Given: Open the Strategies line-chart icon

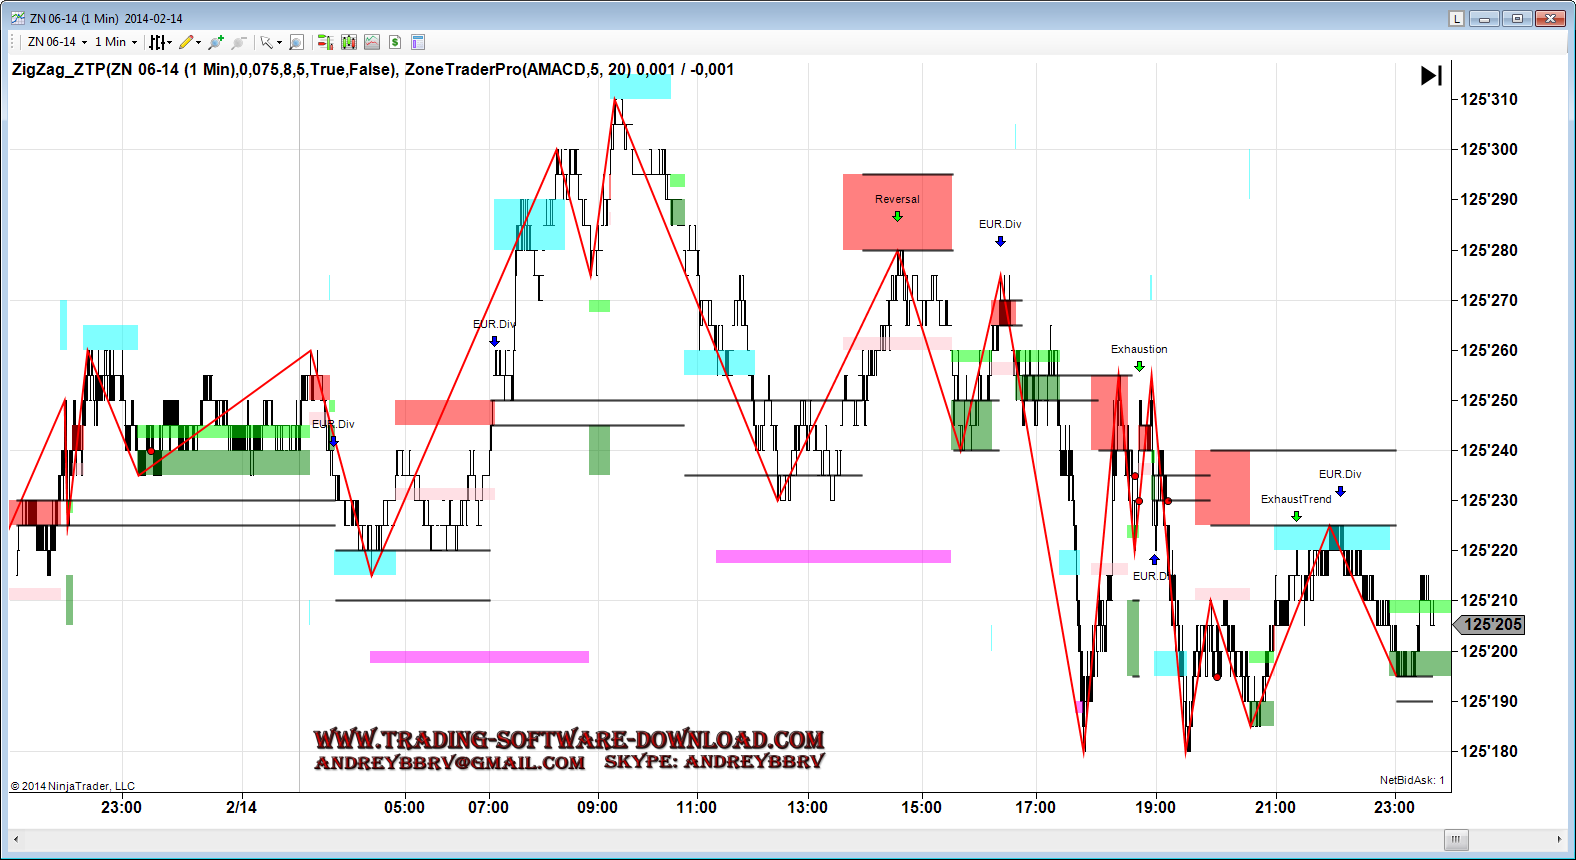Looking at the screenshot, I should click(372, 42).
